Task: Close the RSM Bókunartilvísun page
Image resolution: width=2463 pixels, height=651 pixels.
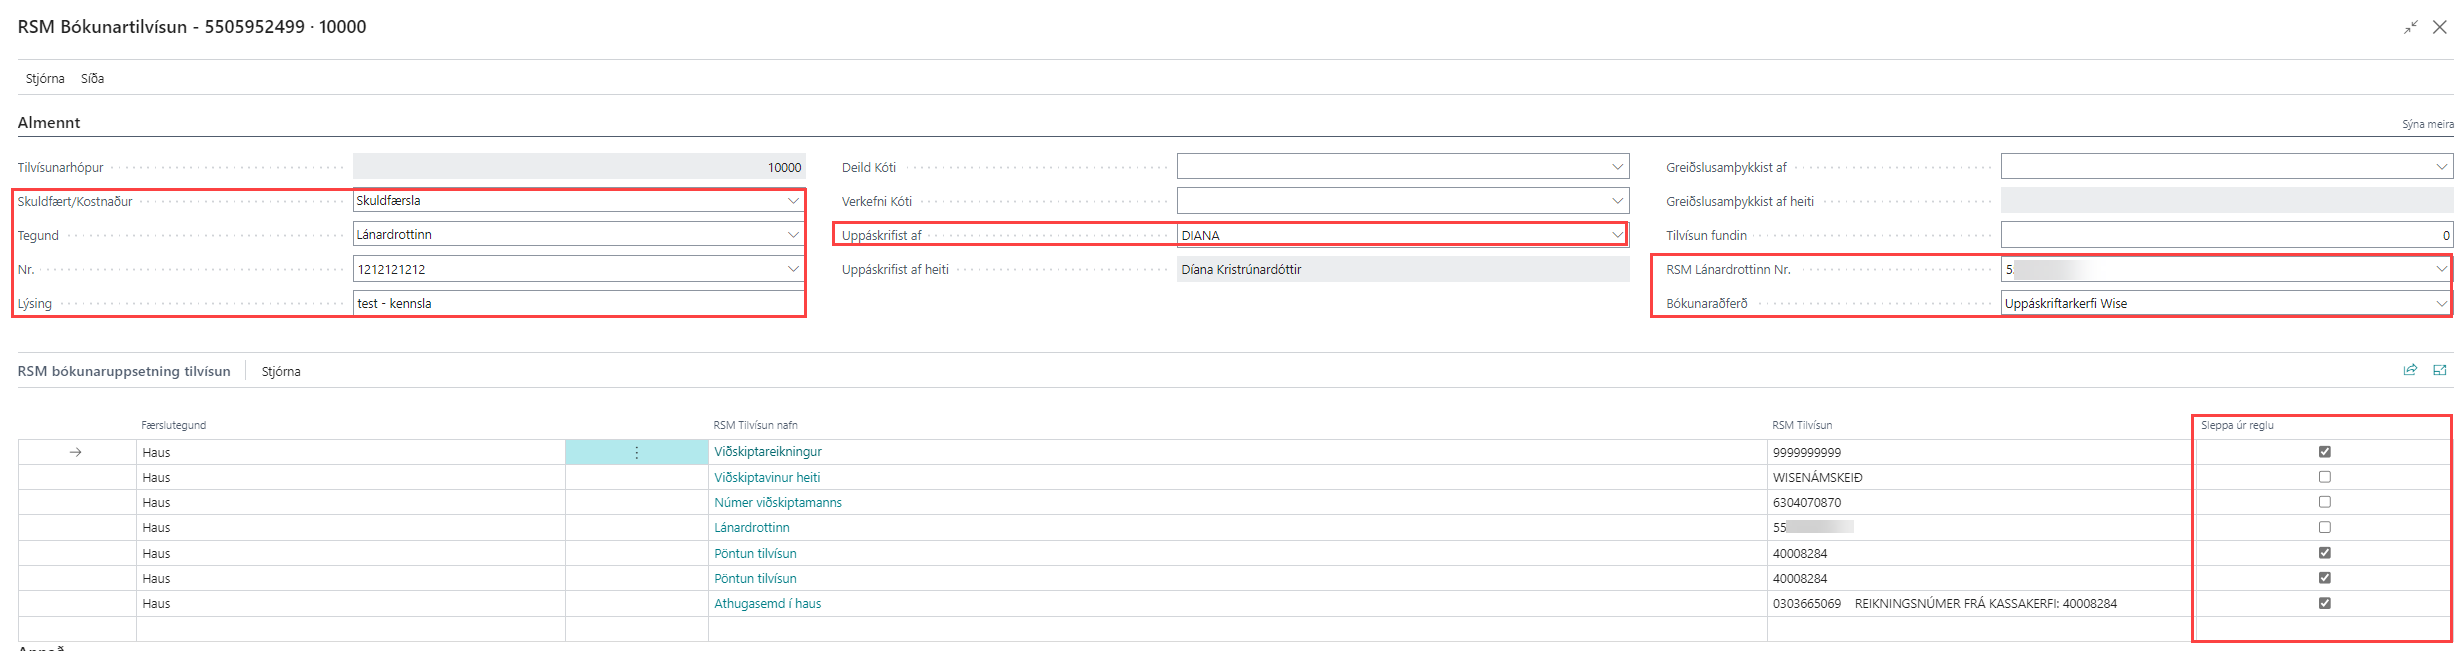Action: pos(2440,27)
